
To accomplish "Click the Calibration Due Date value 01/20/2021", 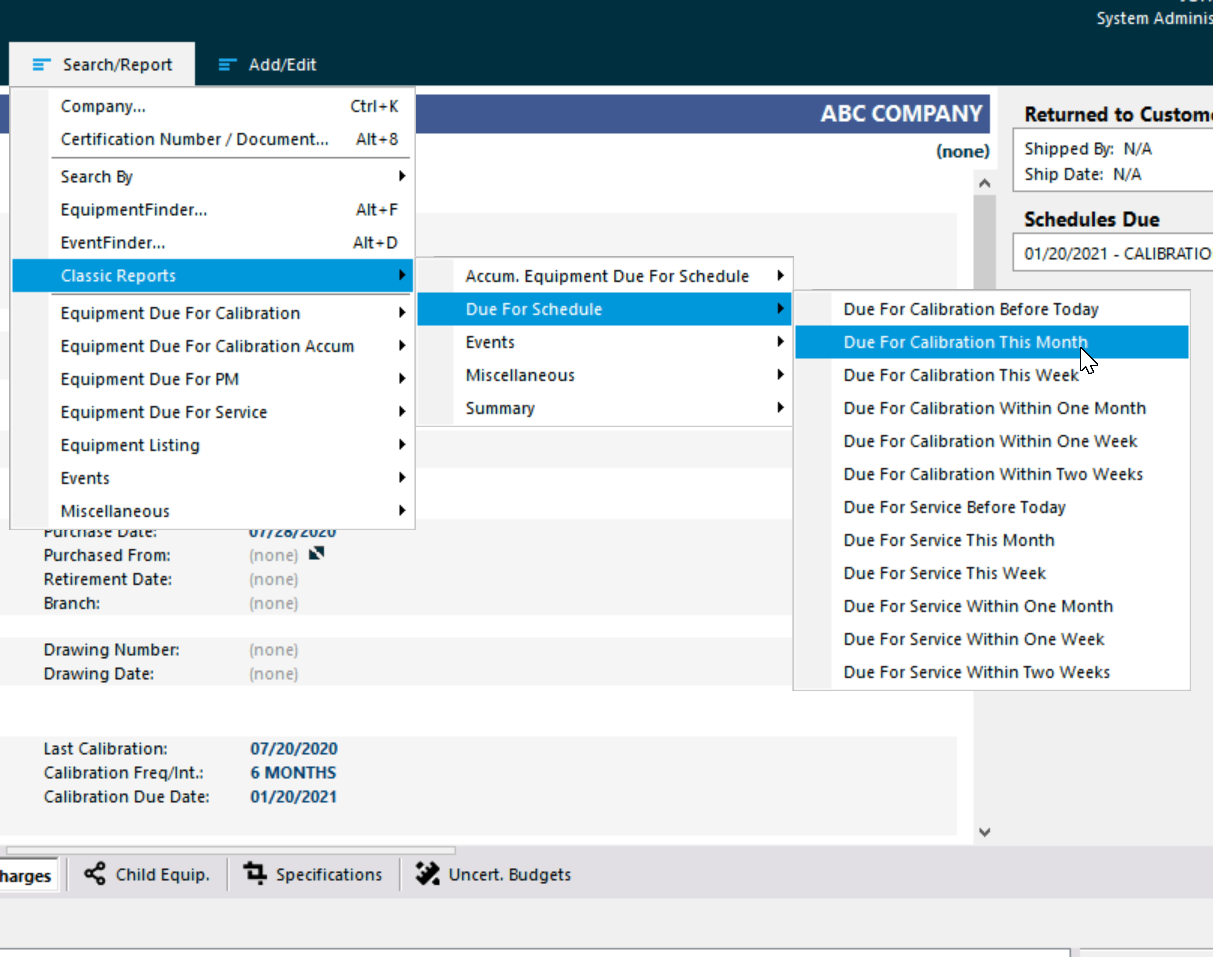I will coord(293,797).
